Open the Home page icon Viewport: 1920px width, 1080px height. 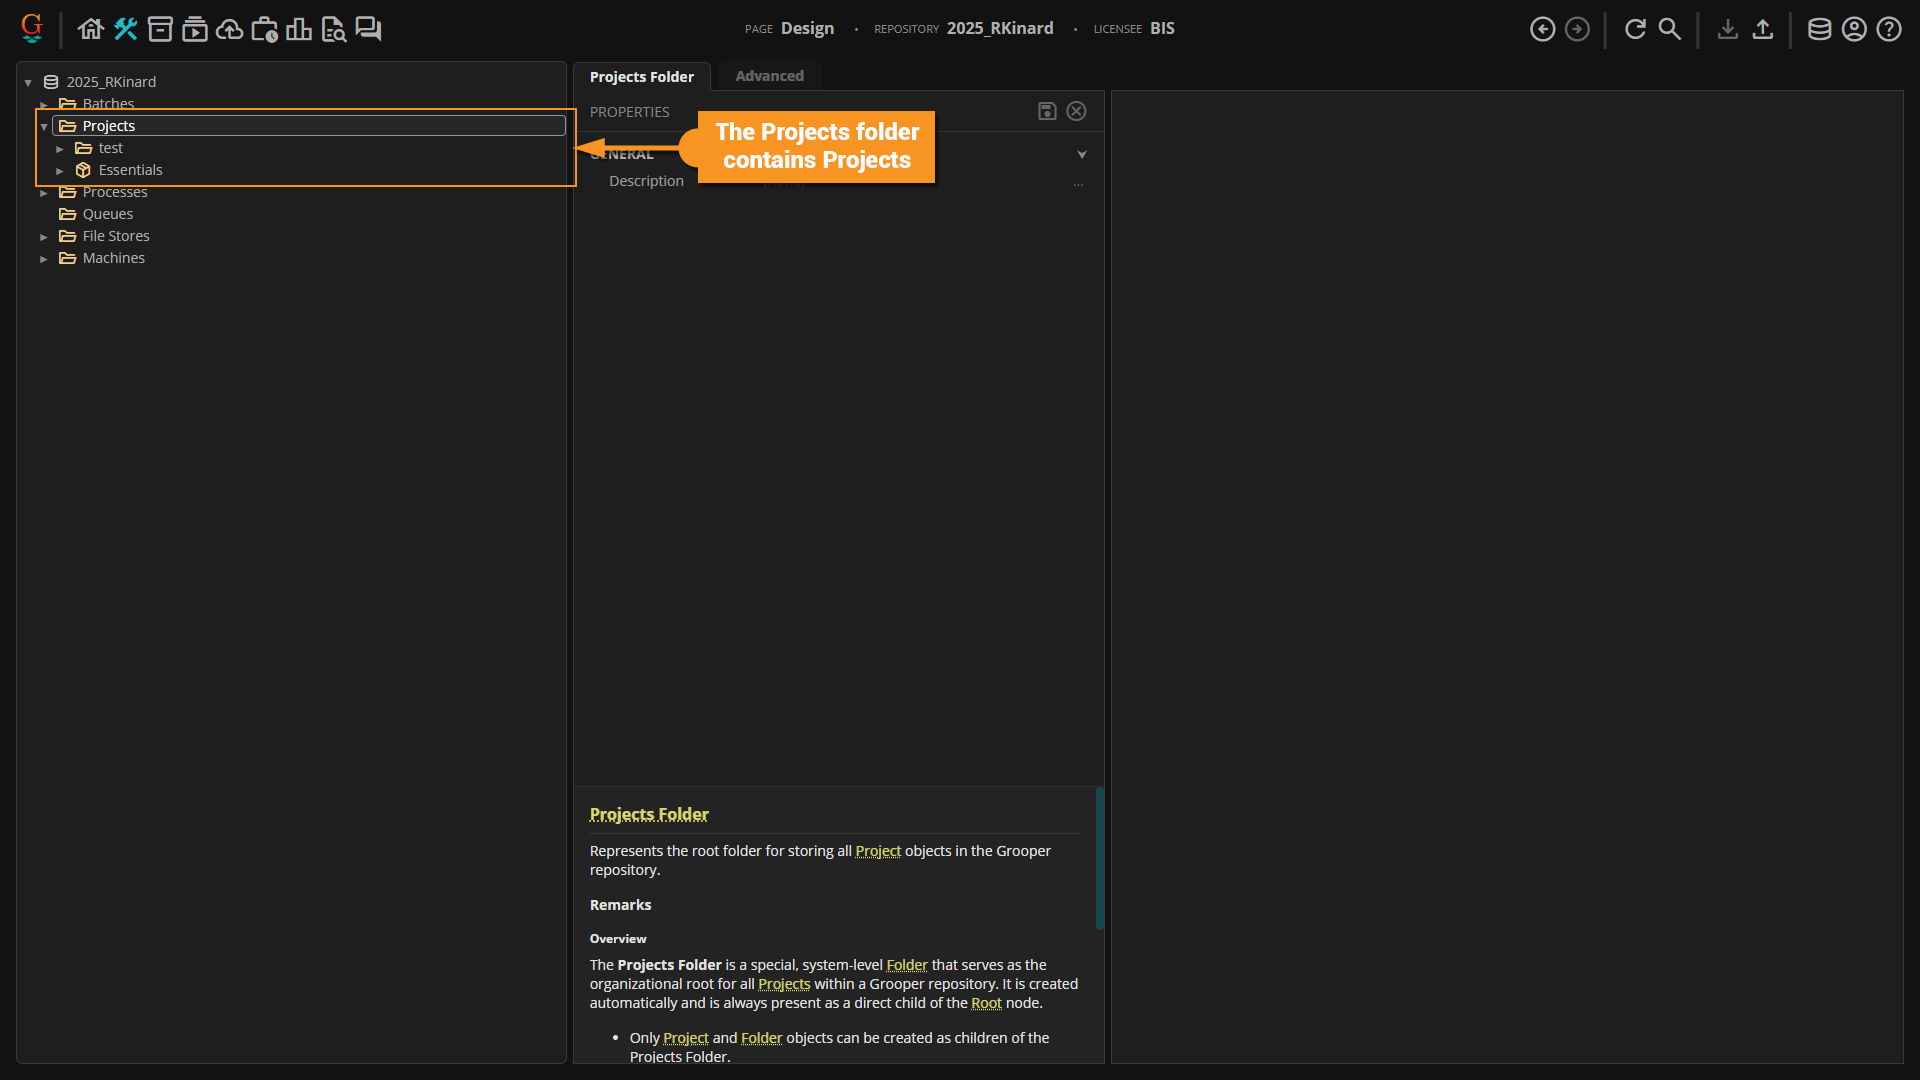coord(91,29)
